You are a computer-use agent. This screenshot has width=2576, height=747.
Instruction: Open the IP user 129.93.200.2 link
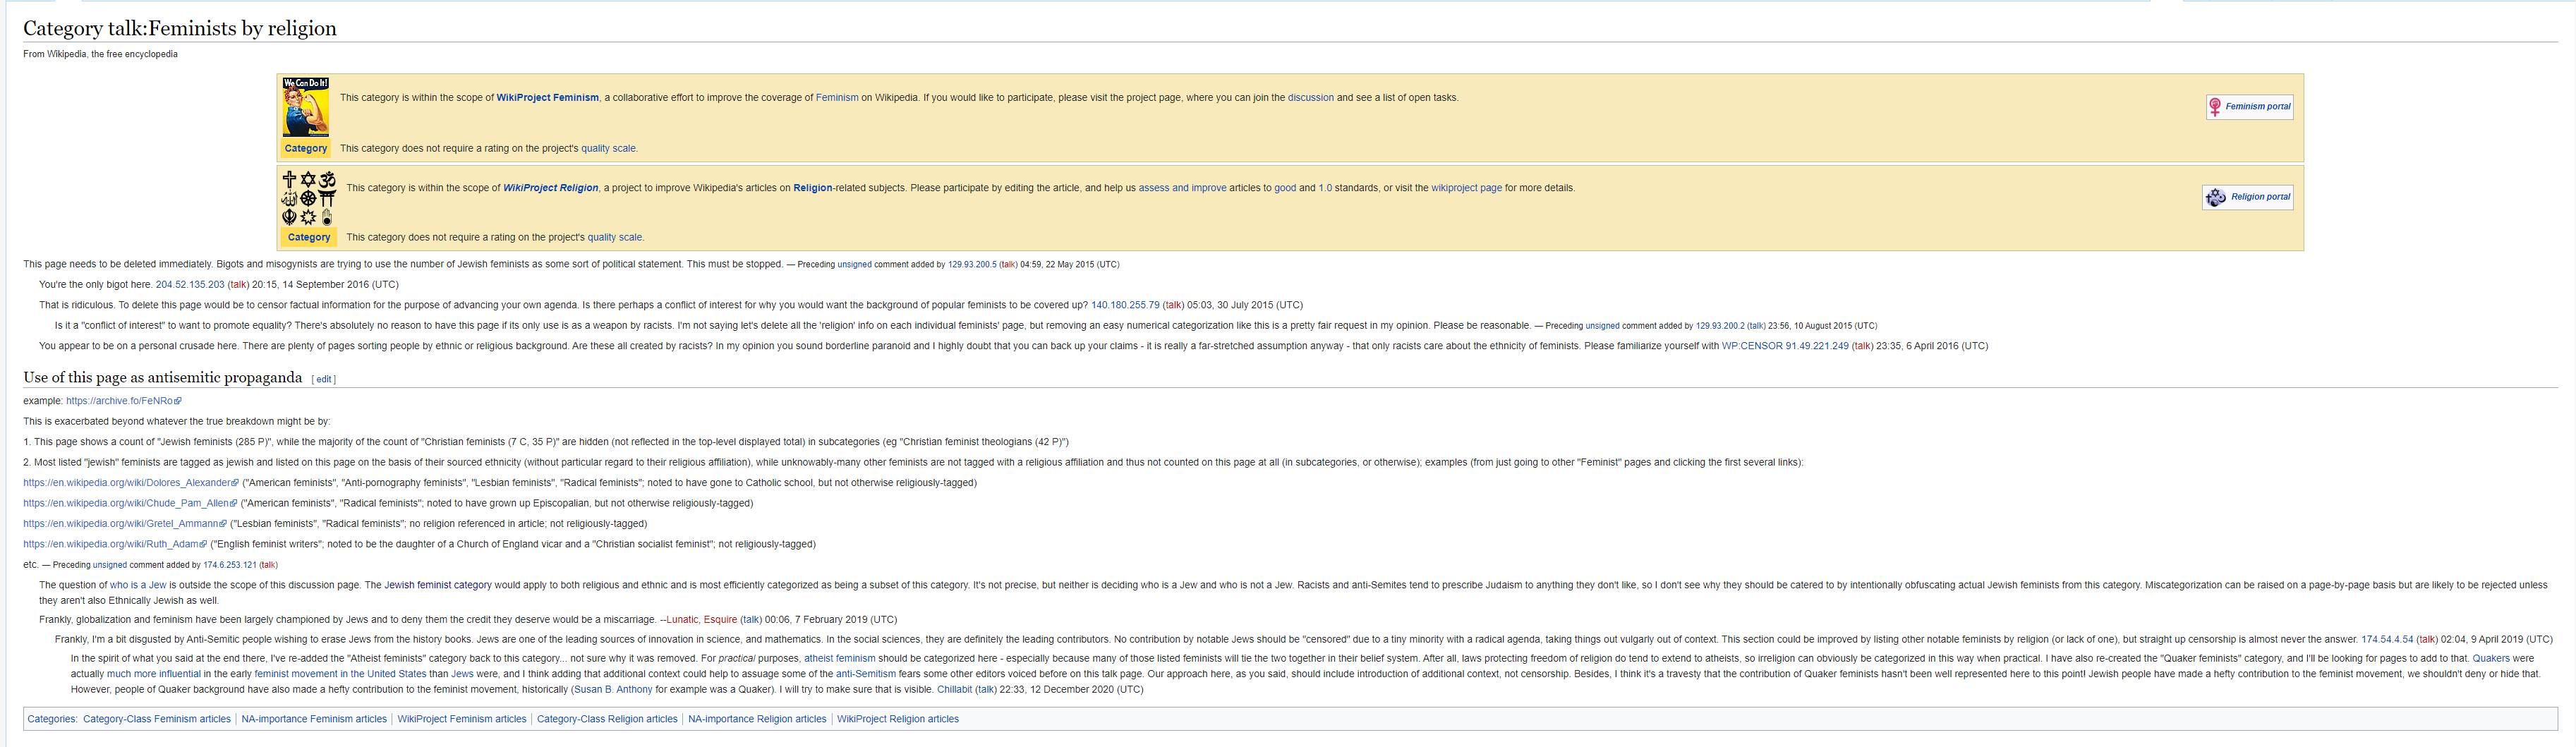click(1720, 326)
